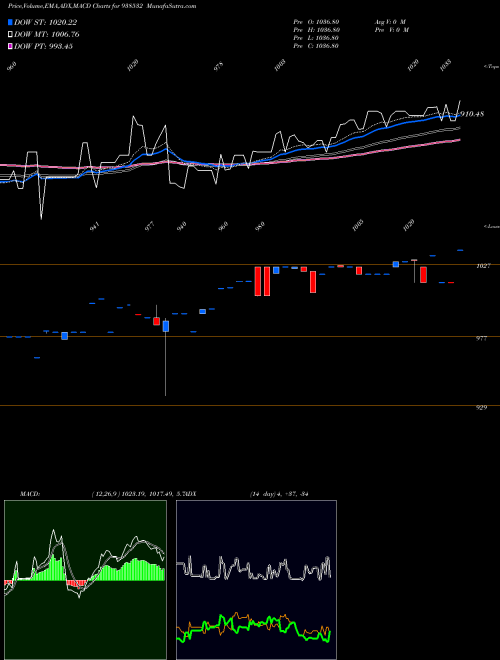The image size is (500, 660).
Task: Click the ADX (14 day) values text
Action: coord(279,494)
